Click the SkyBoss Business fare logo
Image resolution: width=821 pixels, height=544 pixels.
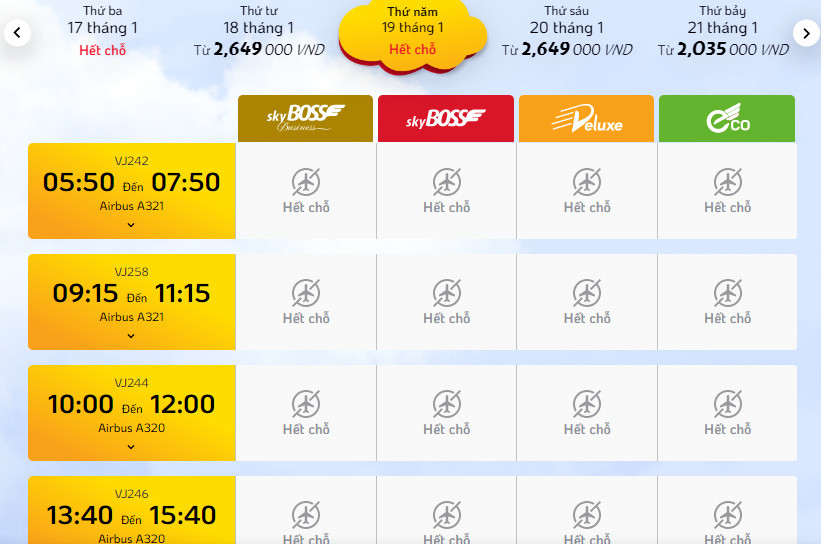(x=305, y=119)
